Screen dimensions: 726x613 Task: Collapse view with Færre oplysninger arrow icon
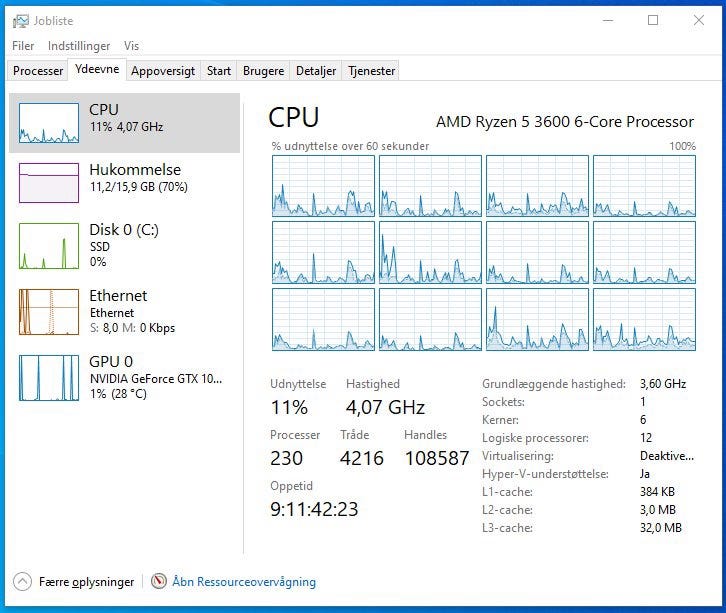point(22,581)
